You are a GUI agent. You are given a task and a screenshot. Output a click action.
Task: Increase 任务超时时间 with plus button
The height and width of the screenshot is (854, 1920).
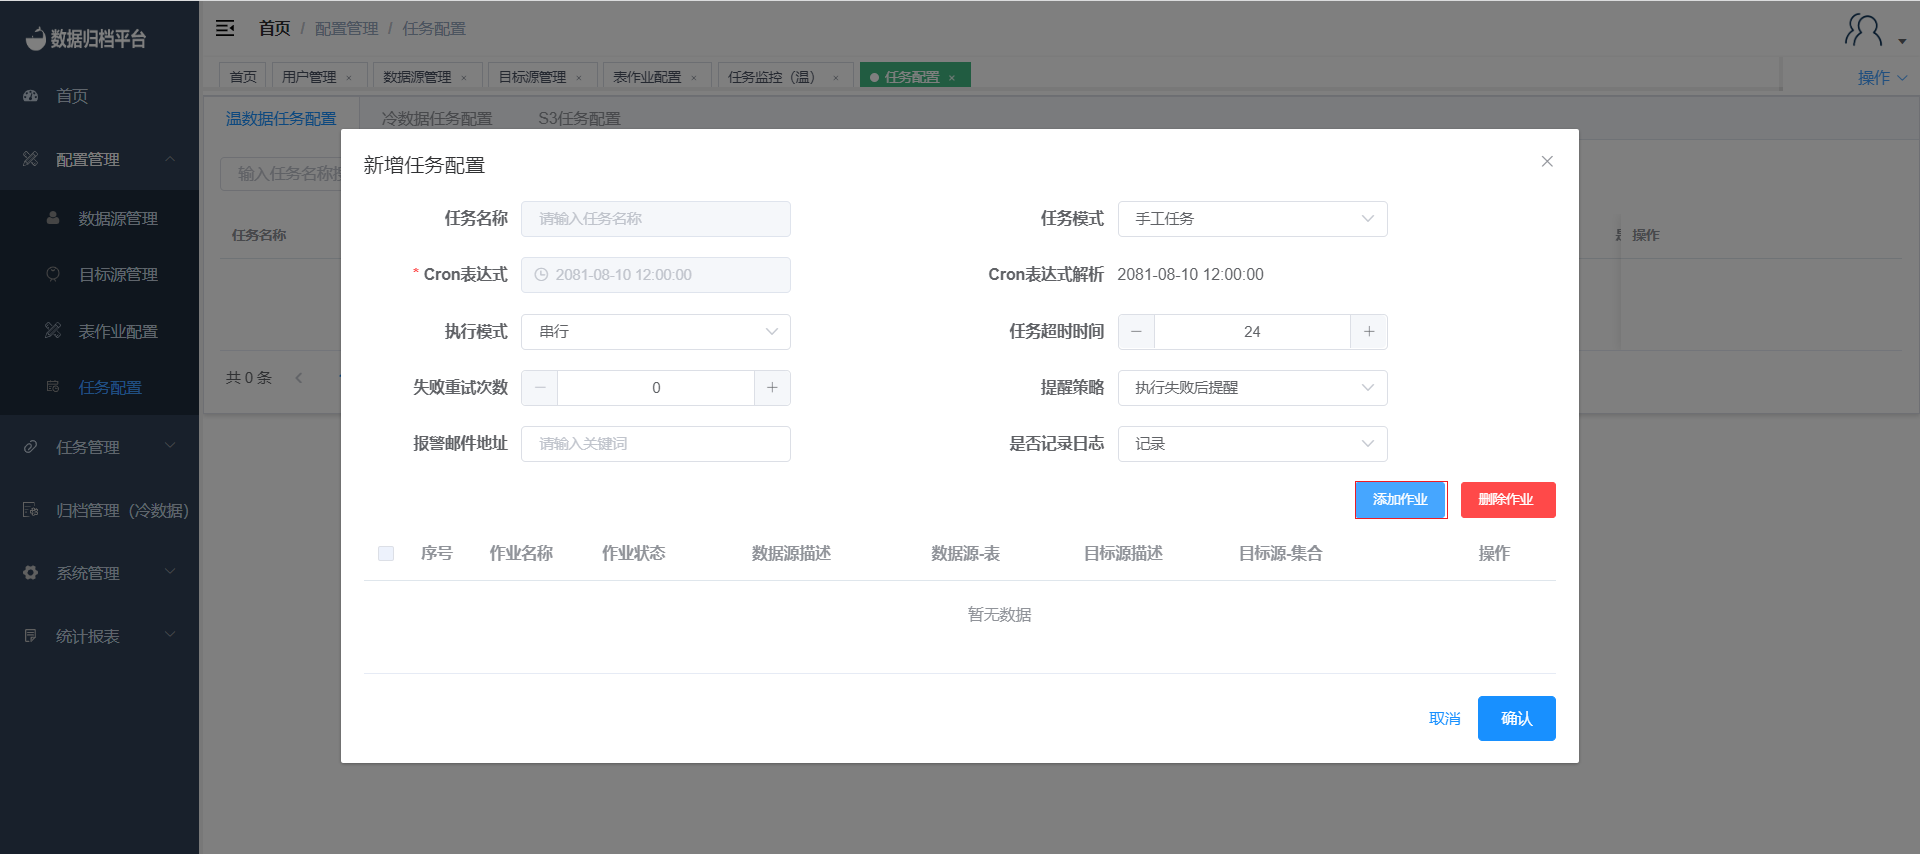click(x=1369, y=332)
